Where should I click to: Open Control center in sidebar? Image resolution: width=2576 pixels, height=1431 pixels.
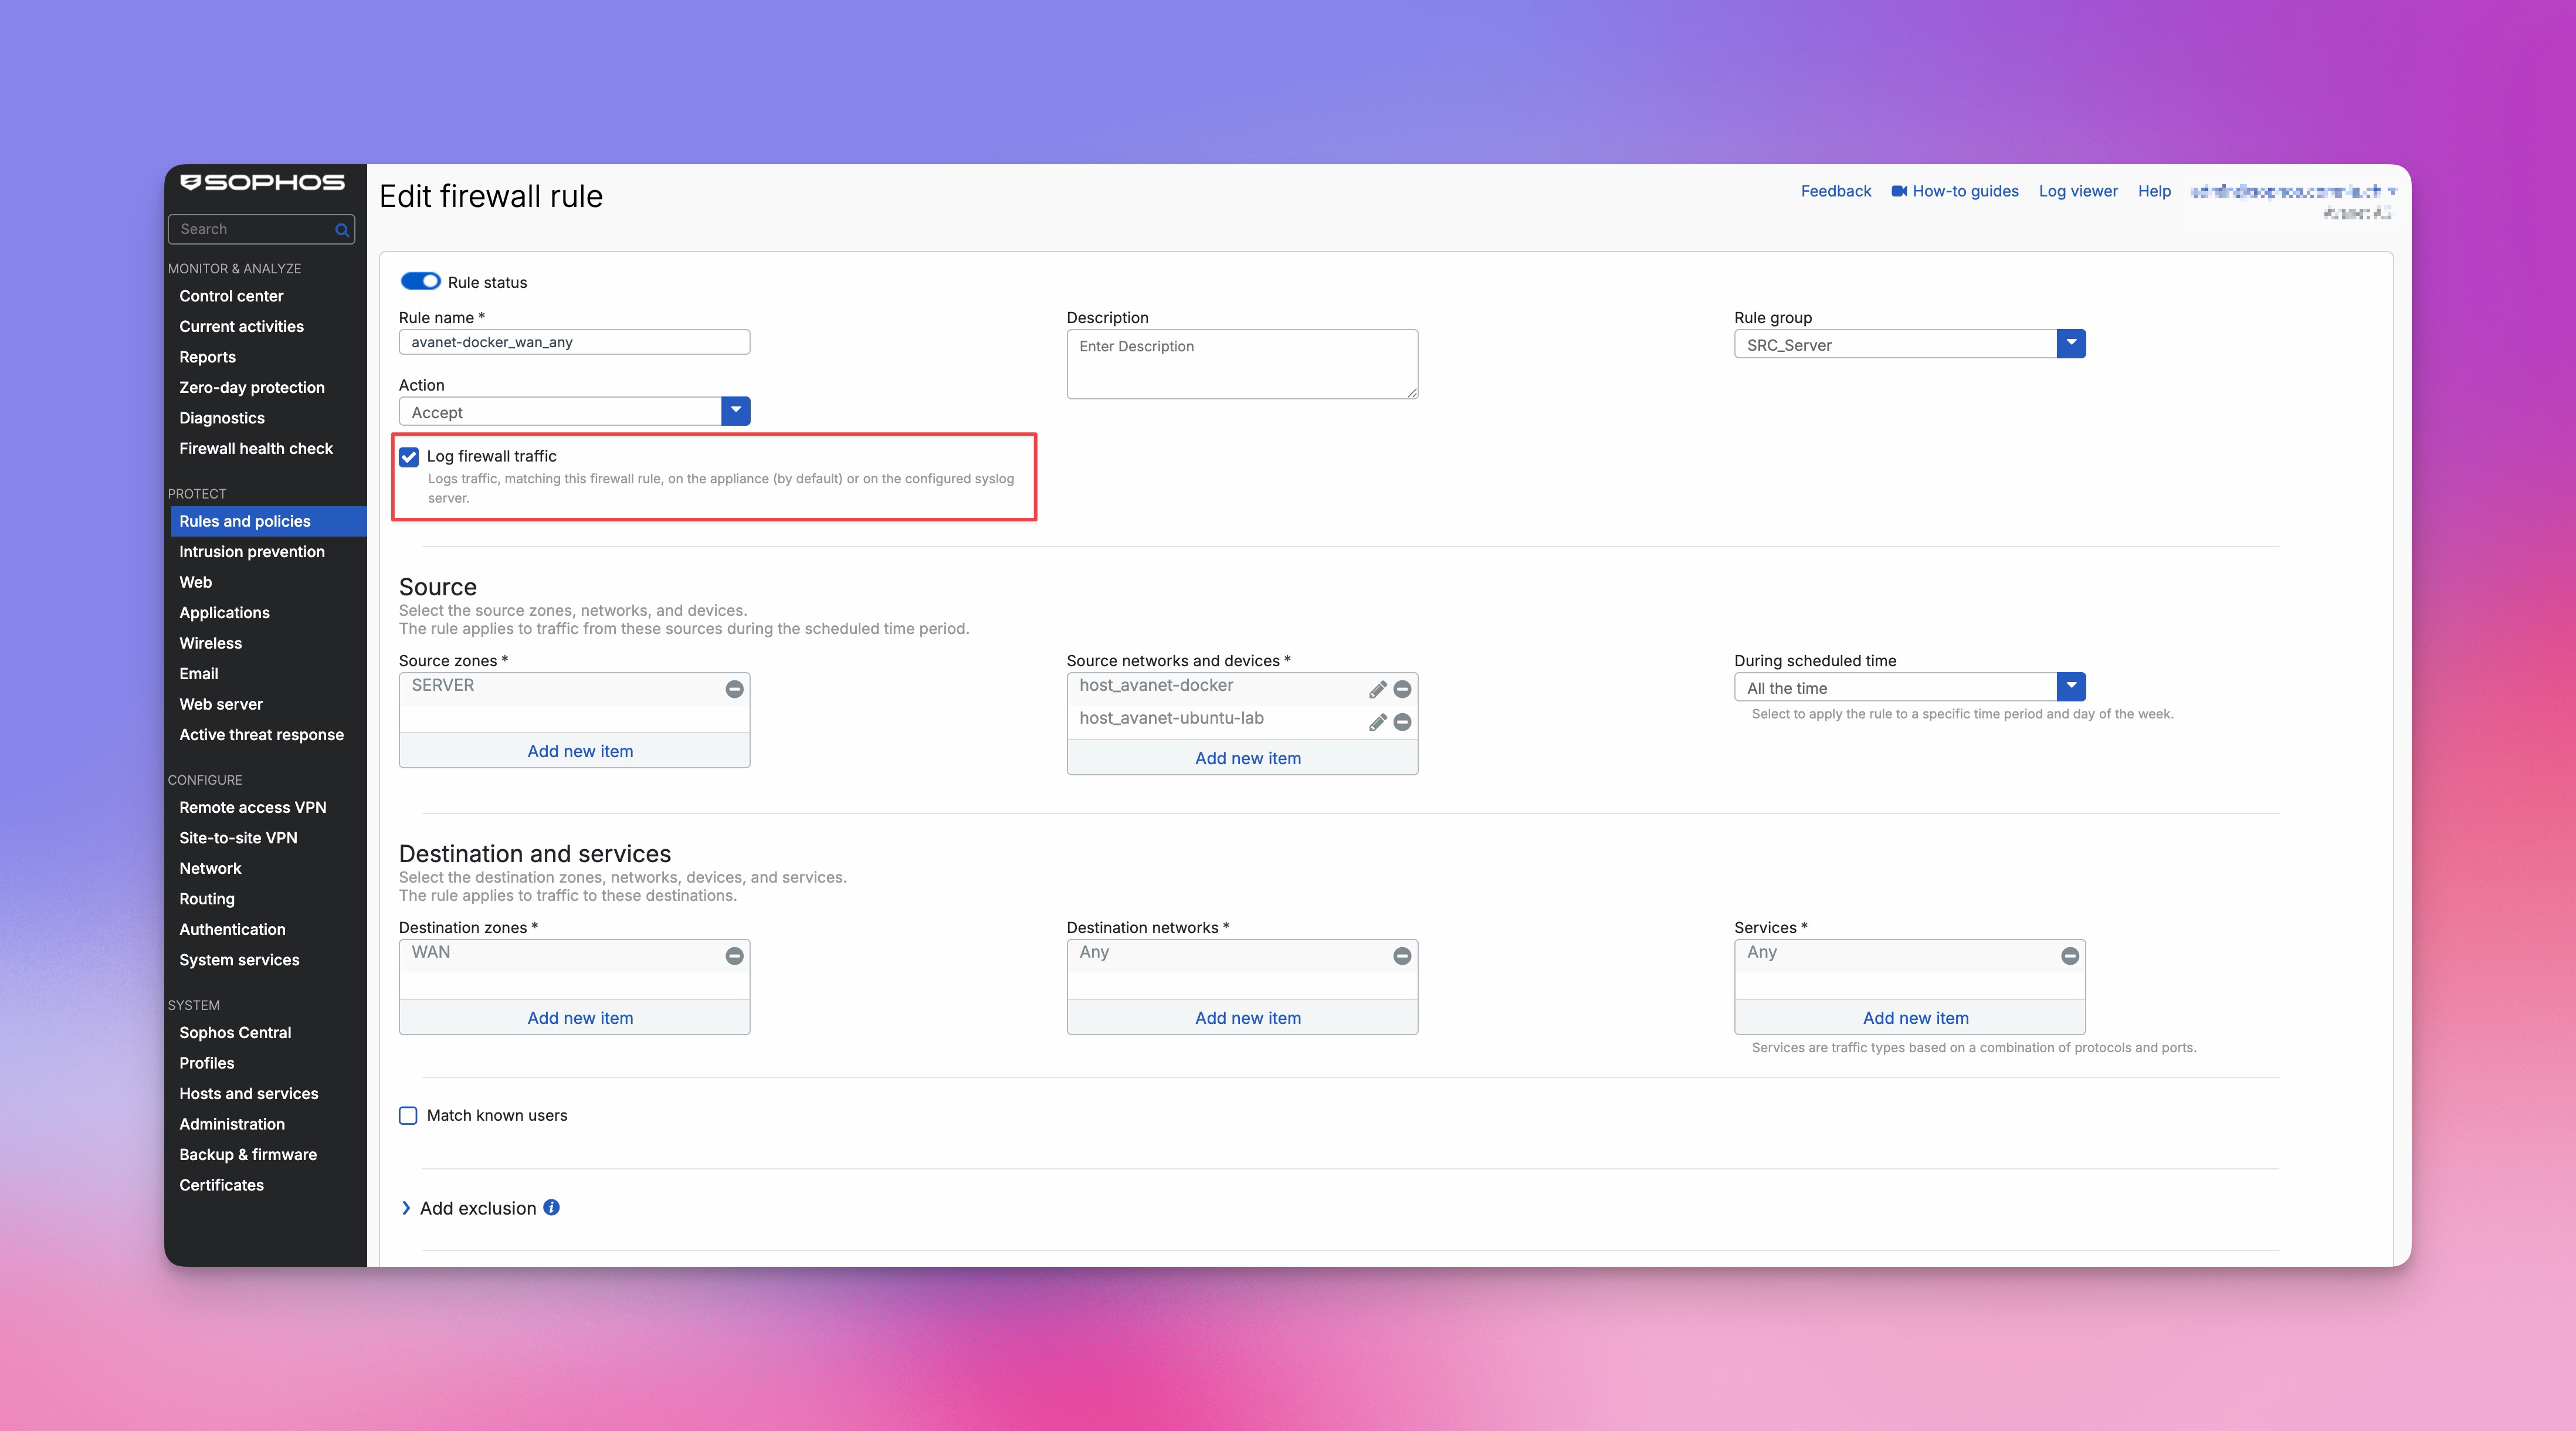coord(231,296)
